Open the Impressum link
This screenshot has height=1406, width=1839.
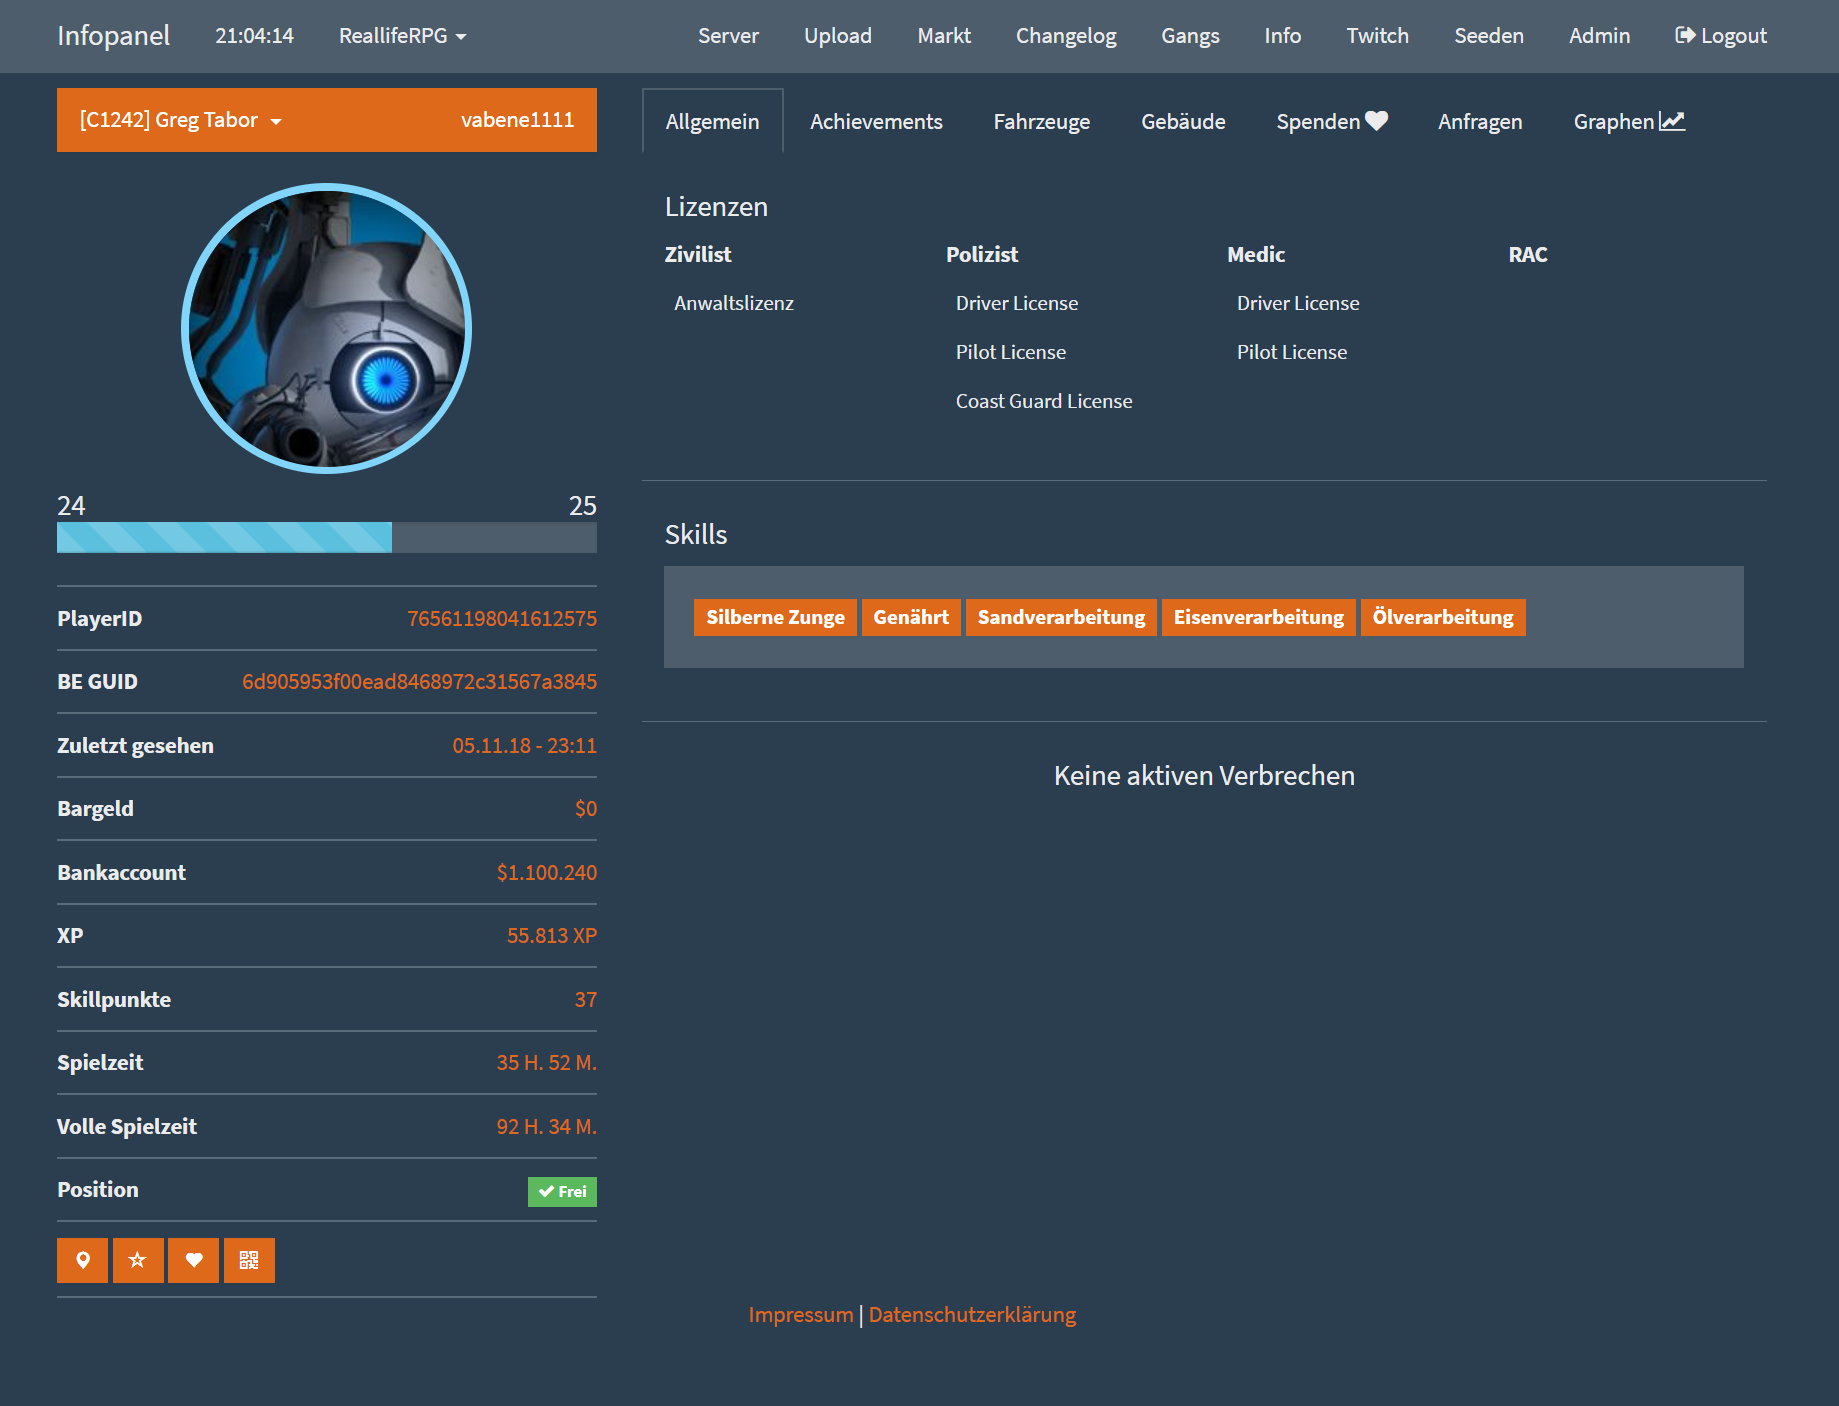(x=800, y=1315)
